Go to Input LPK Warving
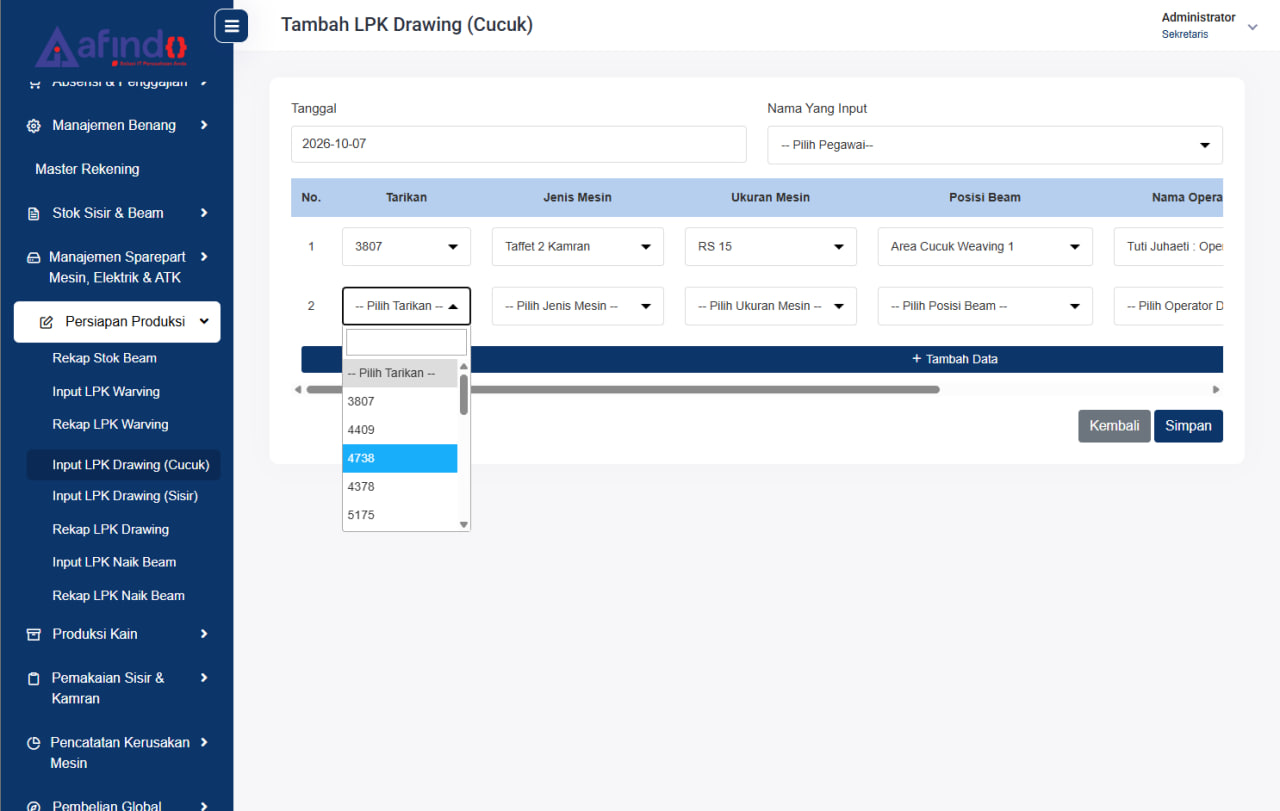 point(106,392)
